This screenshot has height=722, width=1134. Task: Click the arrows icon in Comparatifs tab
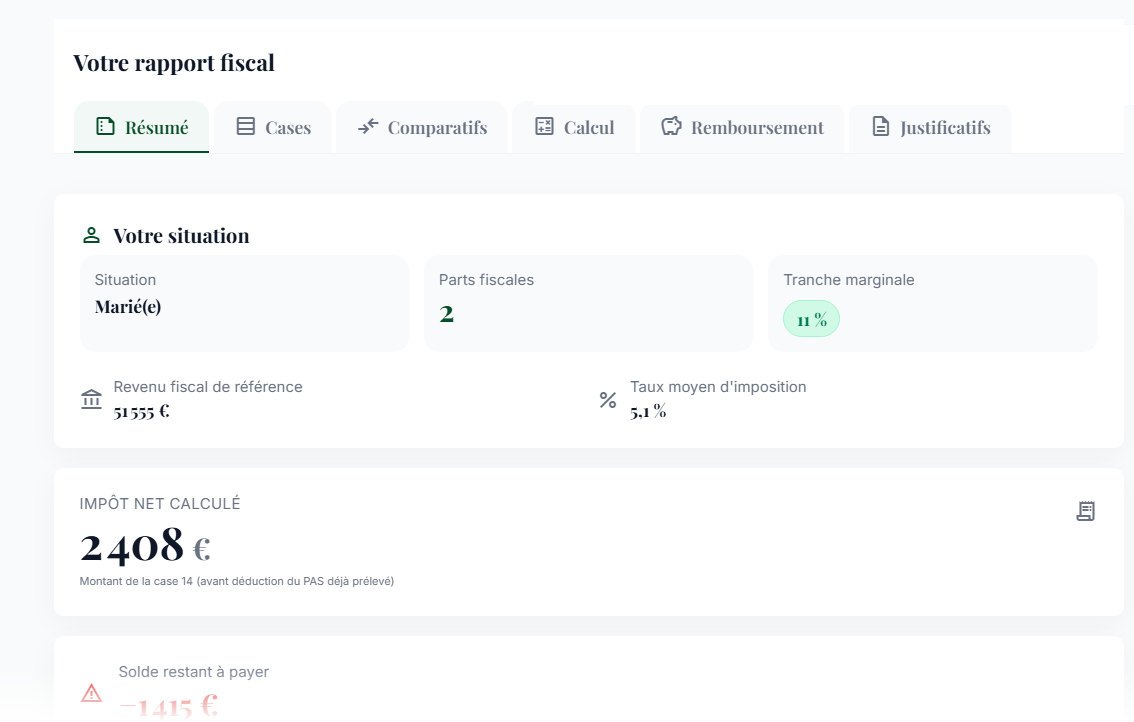point(368,127)
